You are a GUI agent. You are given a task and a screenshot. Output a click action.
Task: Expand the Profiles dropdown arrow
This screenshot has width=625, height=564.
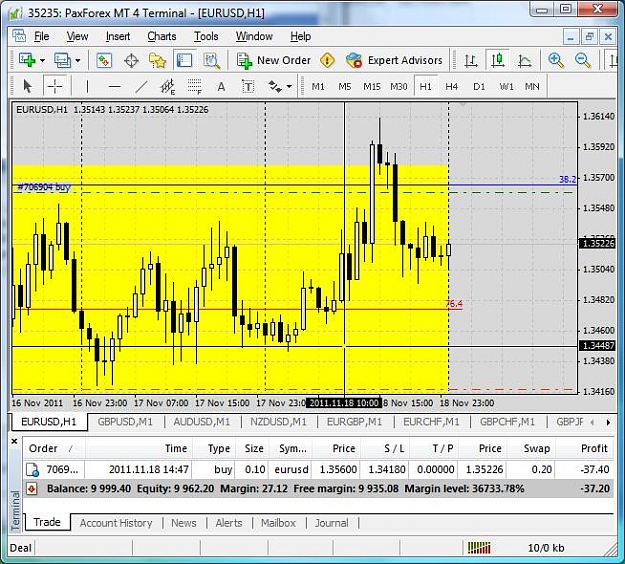pyautogui.click(x=78, y=61)
